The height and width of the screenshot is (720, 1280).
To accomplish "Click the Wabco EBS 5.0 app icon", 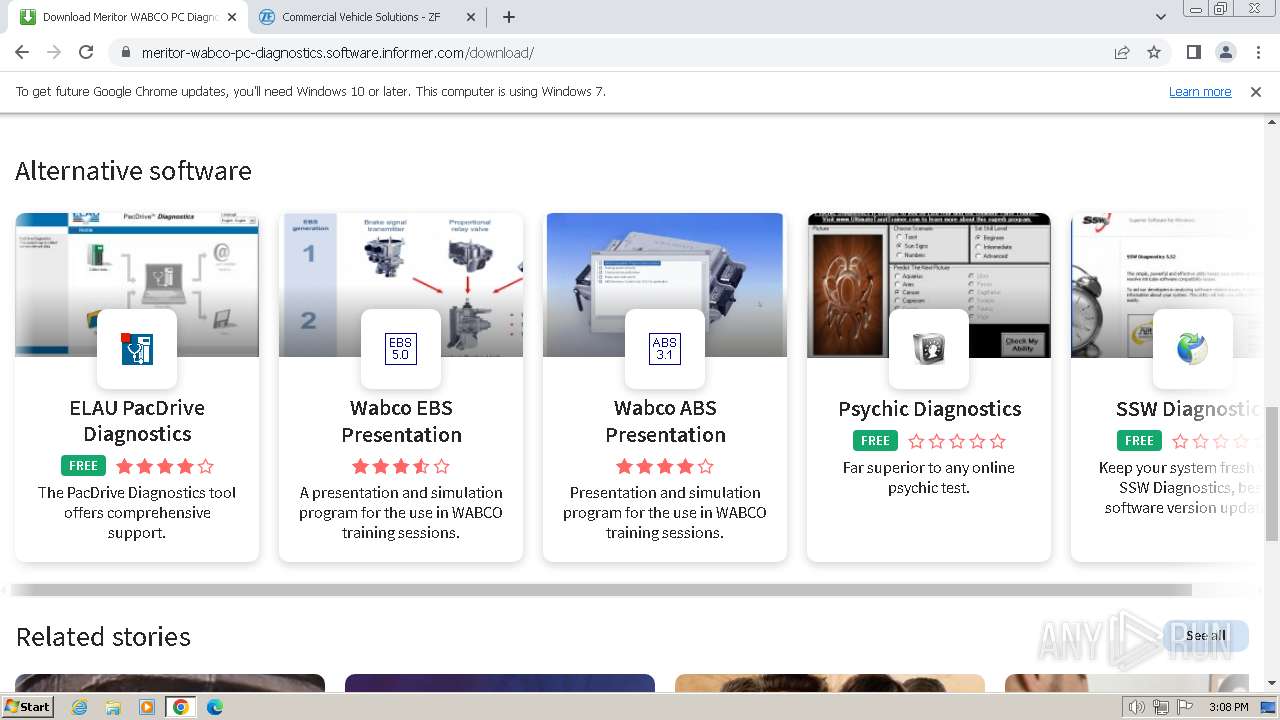I will pos(401,349).
